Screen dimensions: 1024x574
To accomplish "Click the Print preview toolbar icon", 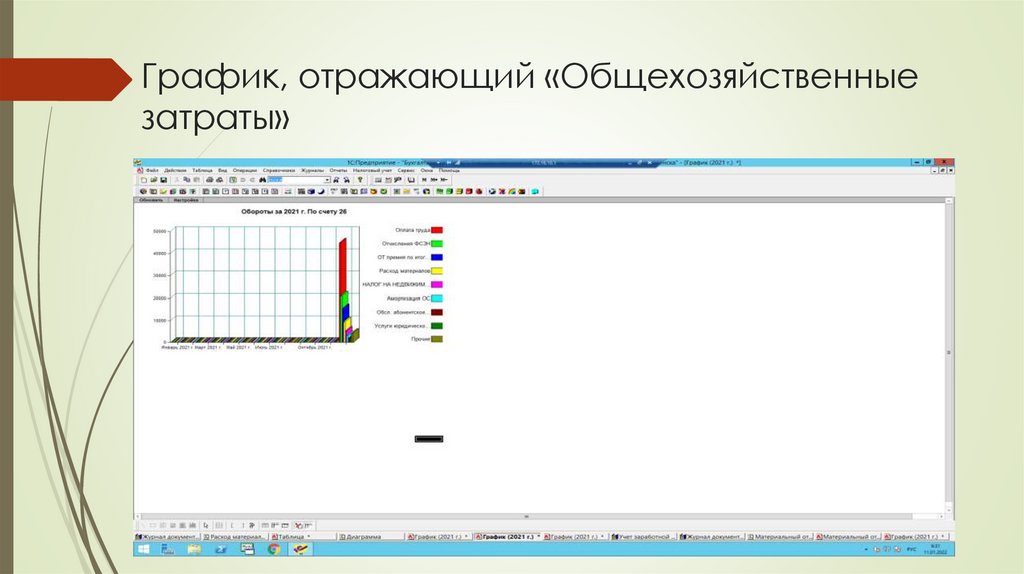I will tap(219, 180).
